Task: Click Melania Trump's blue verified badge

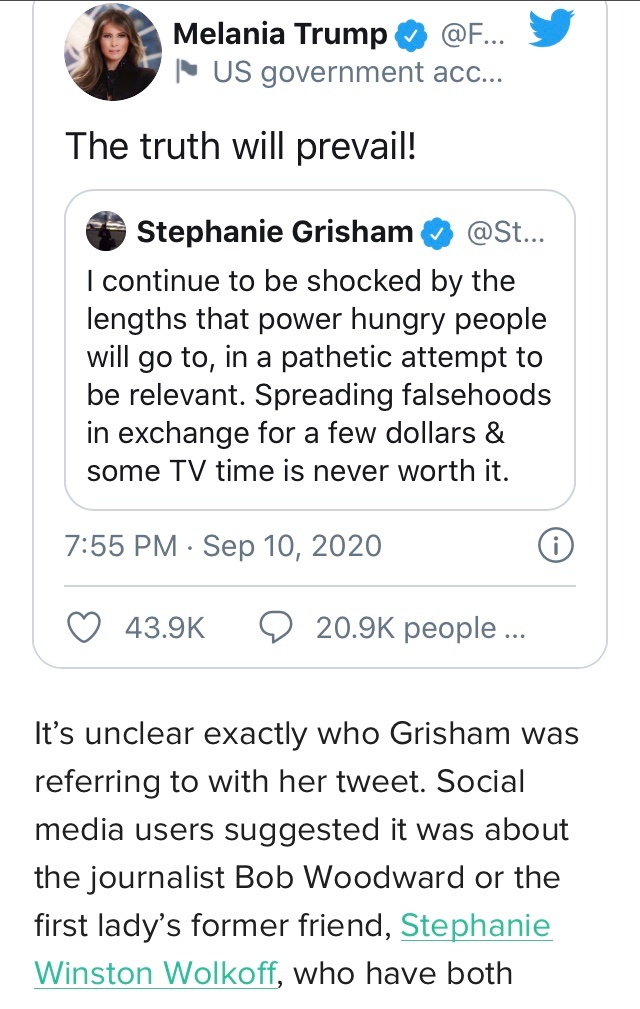Action: (410, 35)
